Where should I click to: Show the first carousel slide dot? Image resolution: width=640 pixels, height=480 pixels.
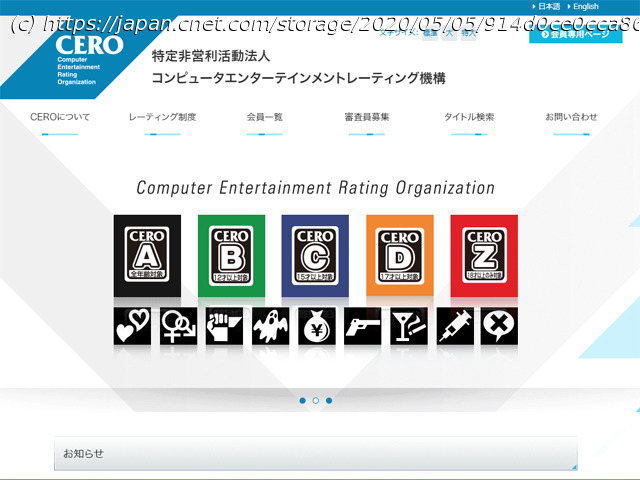pyautogui.click(x=302, y=400)
